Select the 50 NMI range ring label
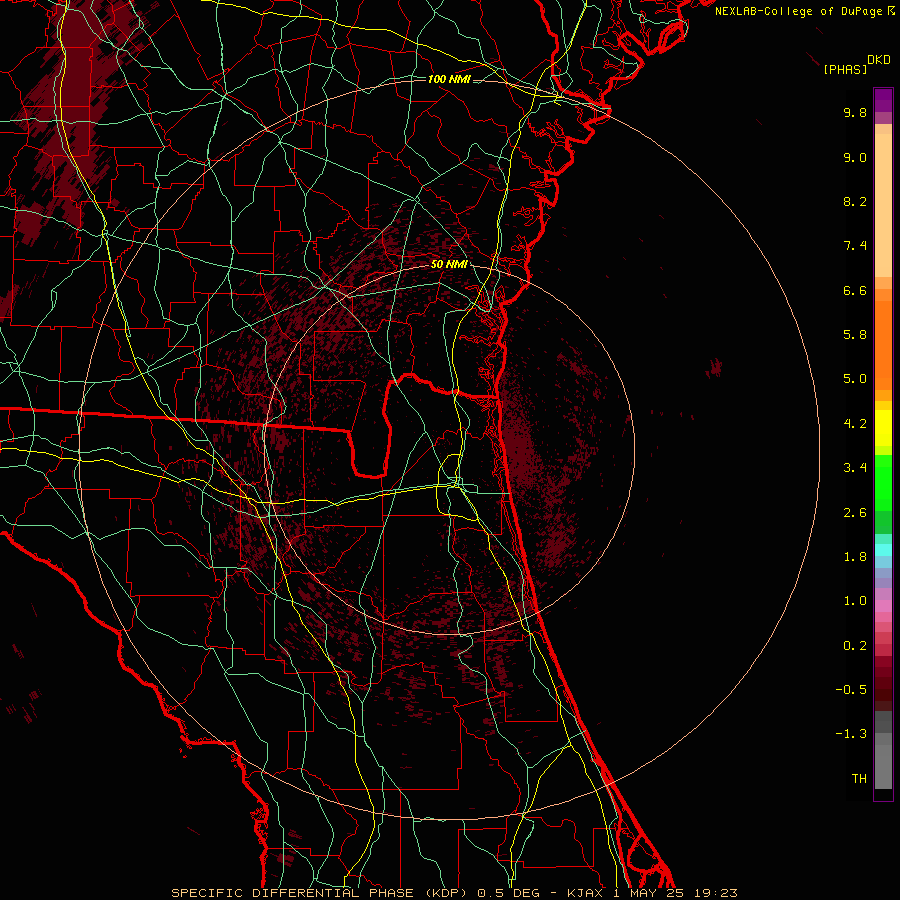 point(449,264)
